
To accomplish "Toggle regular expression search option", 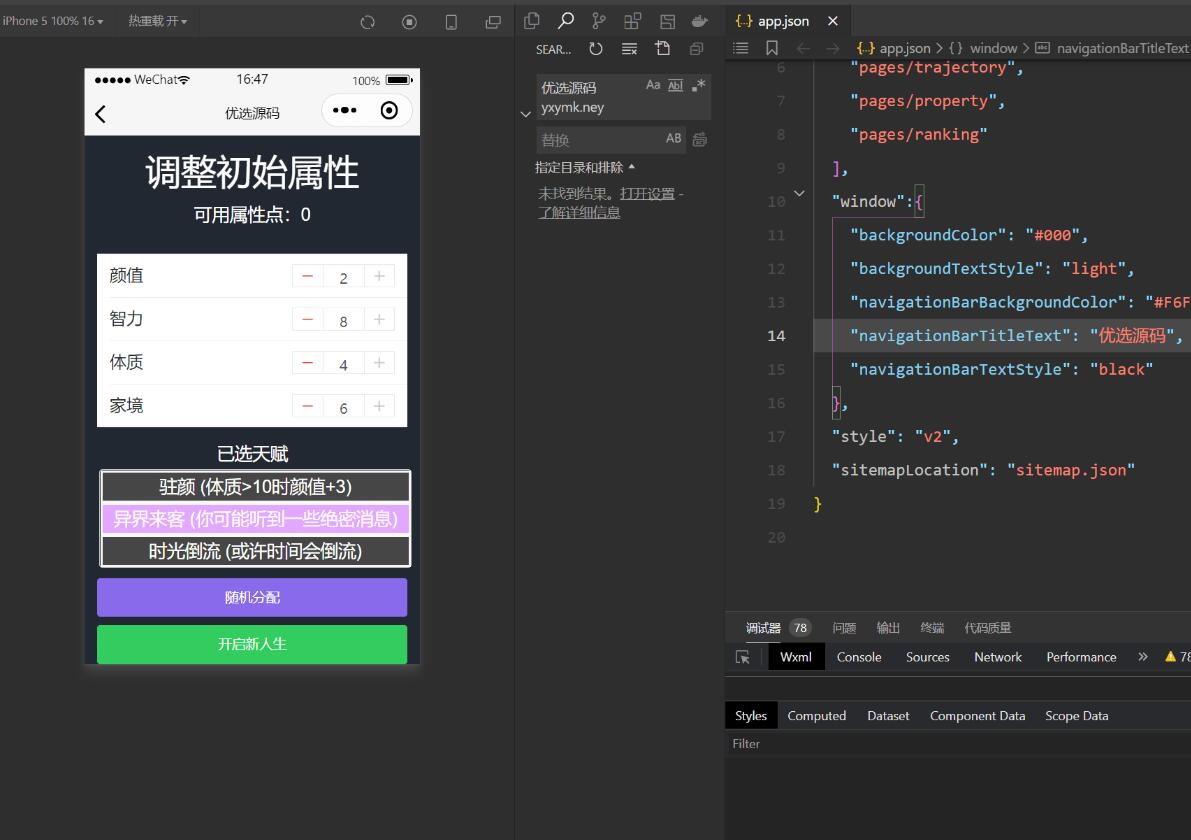I will click(698, 86).
